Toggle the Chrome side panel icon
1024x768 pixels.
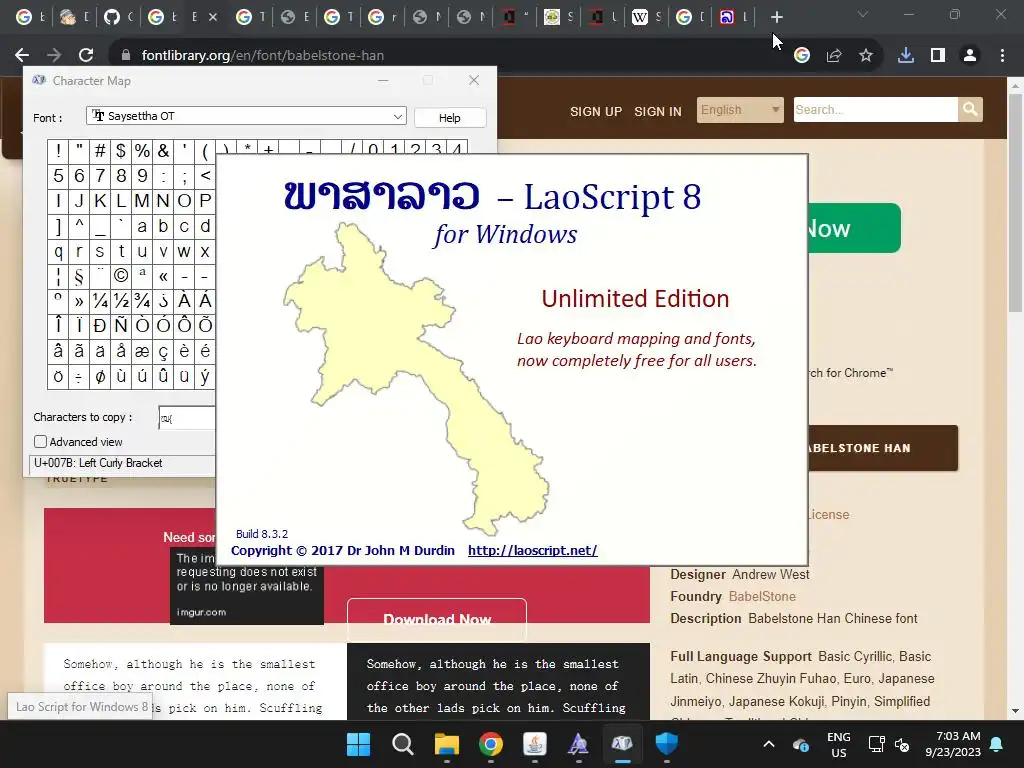[938, 56]
